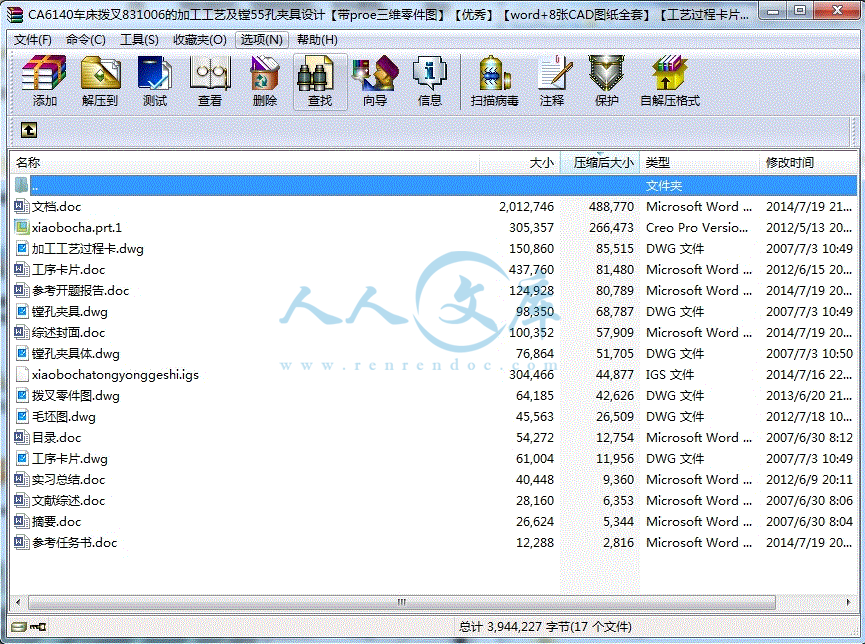Click the DWG icon of 拨叉零件图.dwg
865x644 pixels.
(x=22, y=395)
